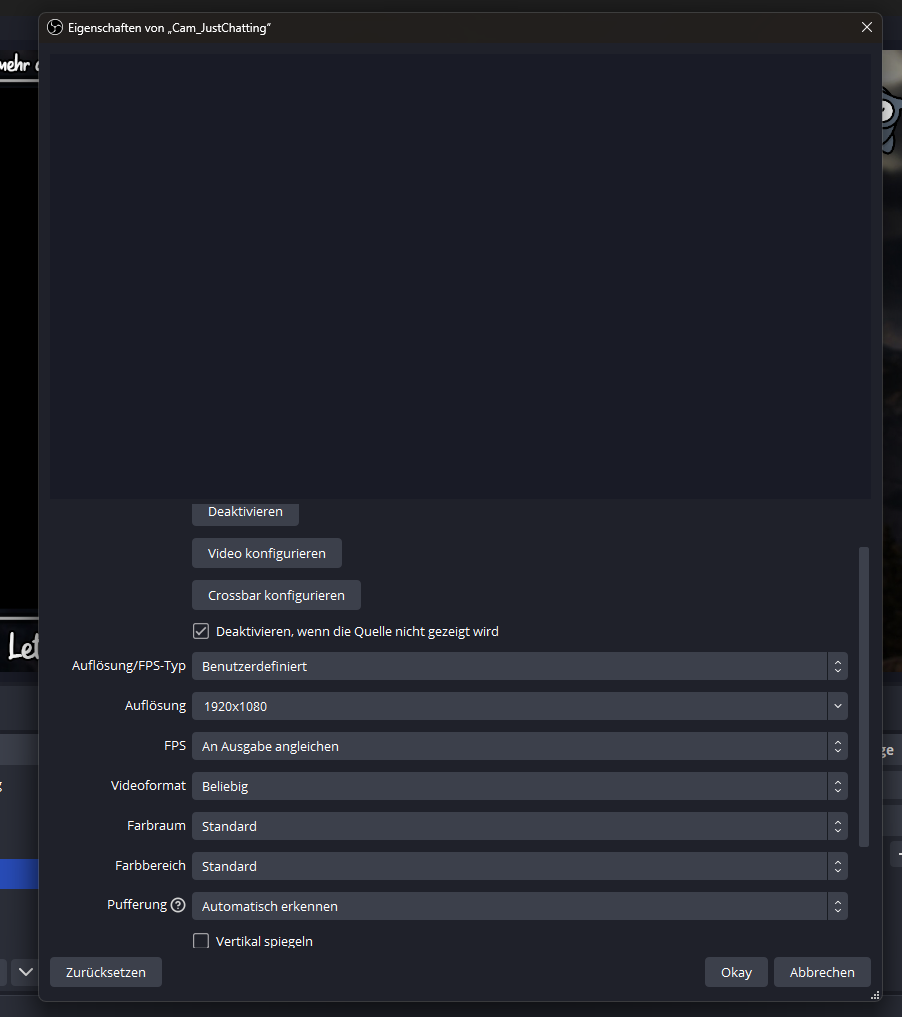Open the Auflösung/FPS-Typ dropdown
Viewport: 902px width, 1017px height.
pos(519,666)
